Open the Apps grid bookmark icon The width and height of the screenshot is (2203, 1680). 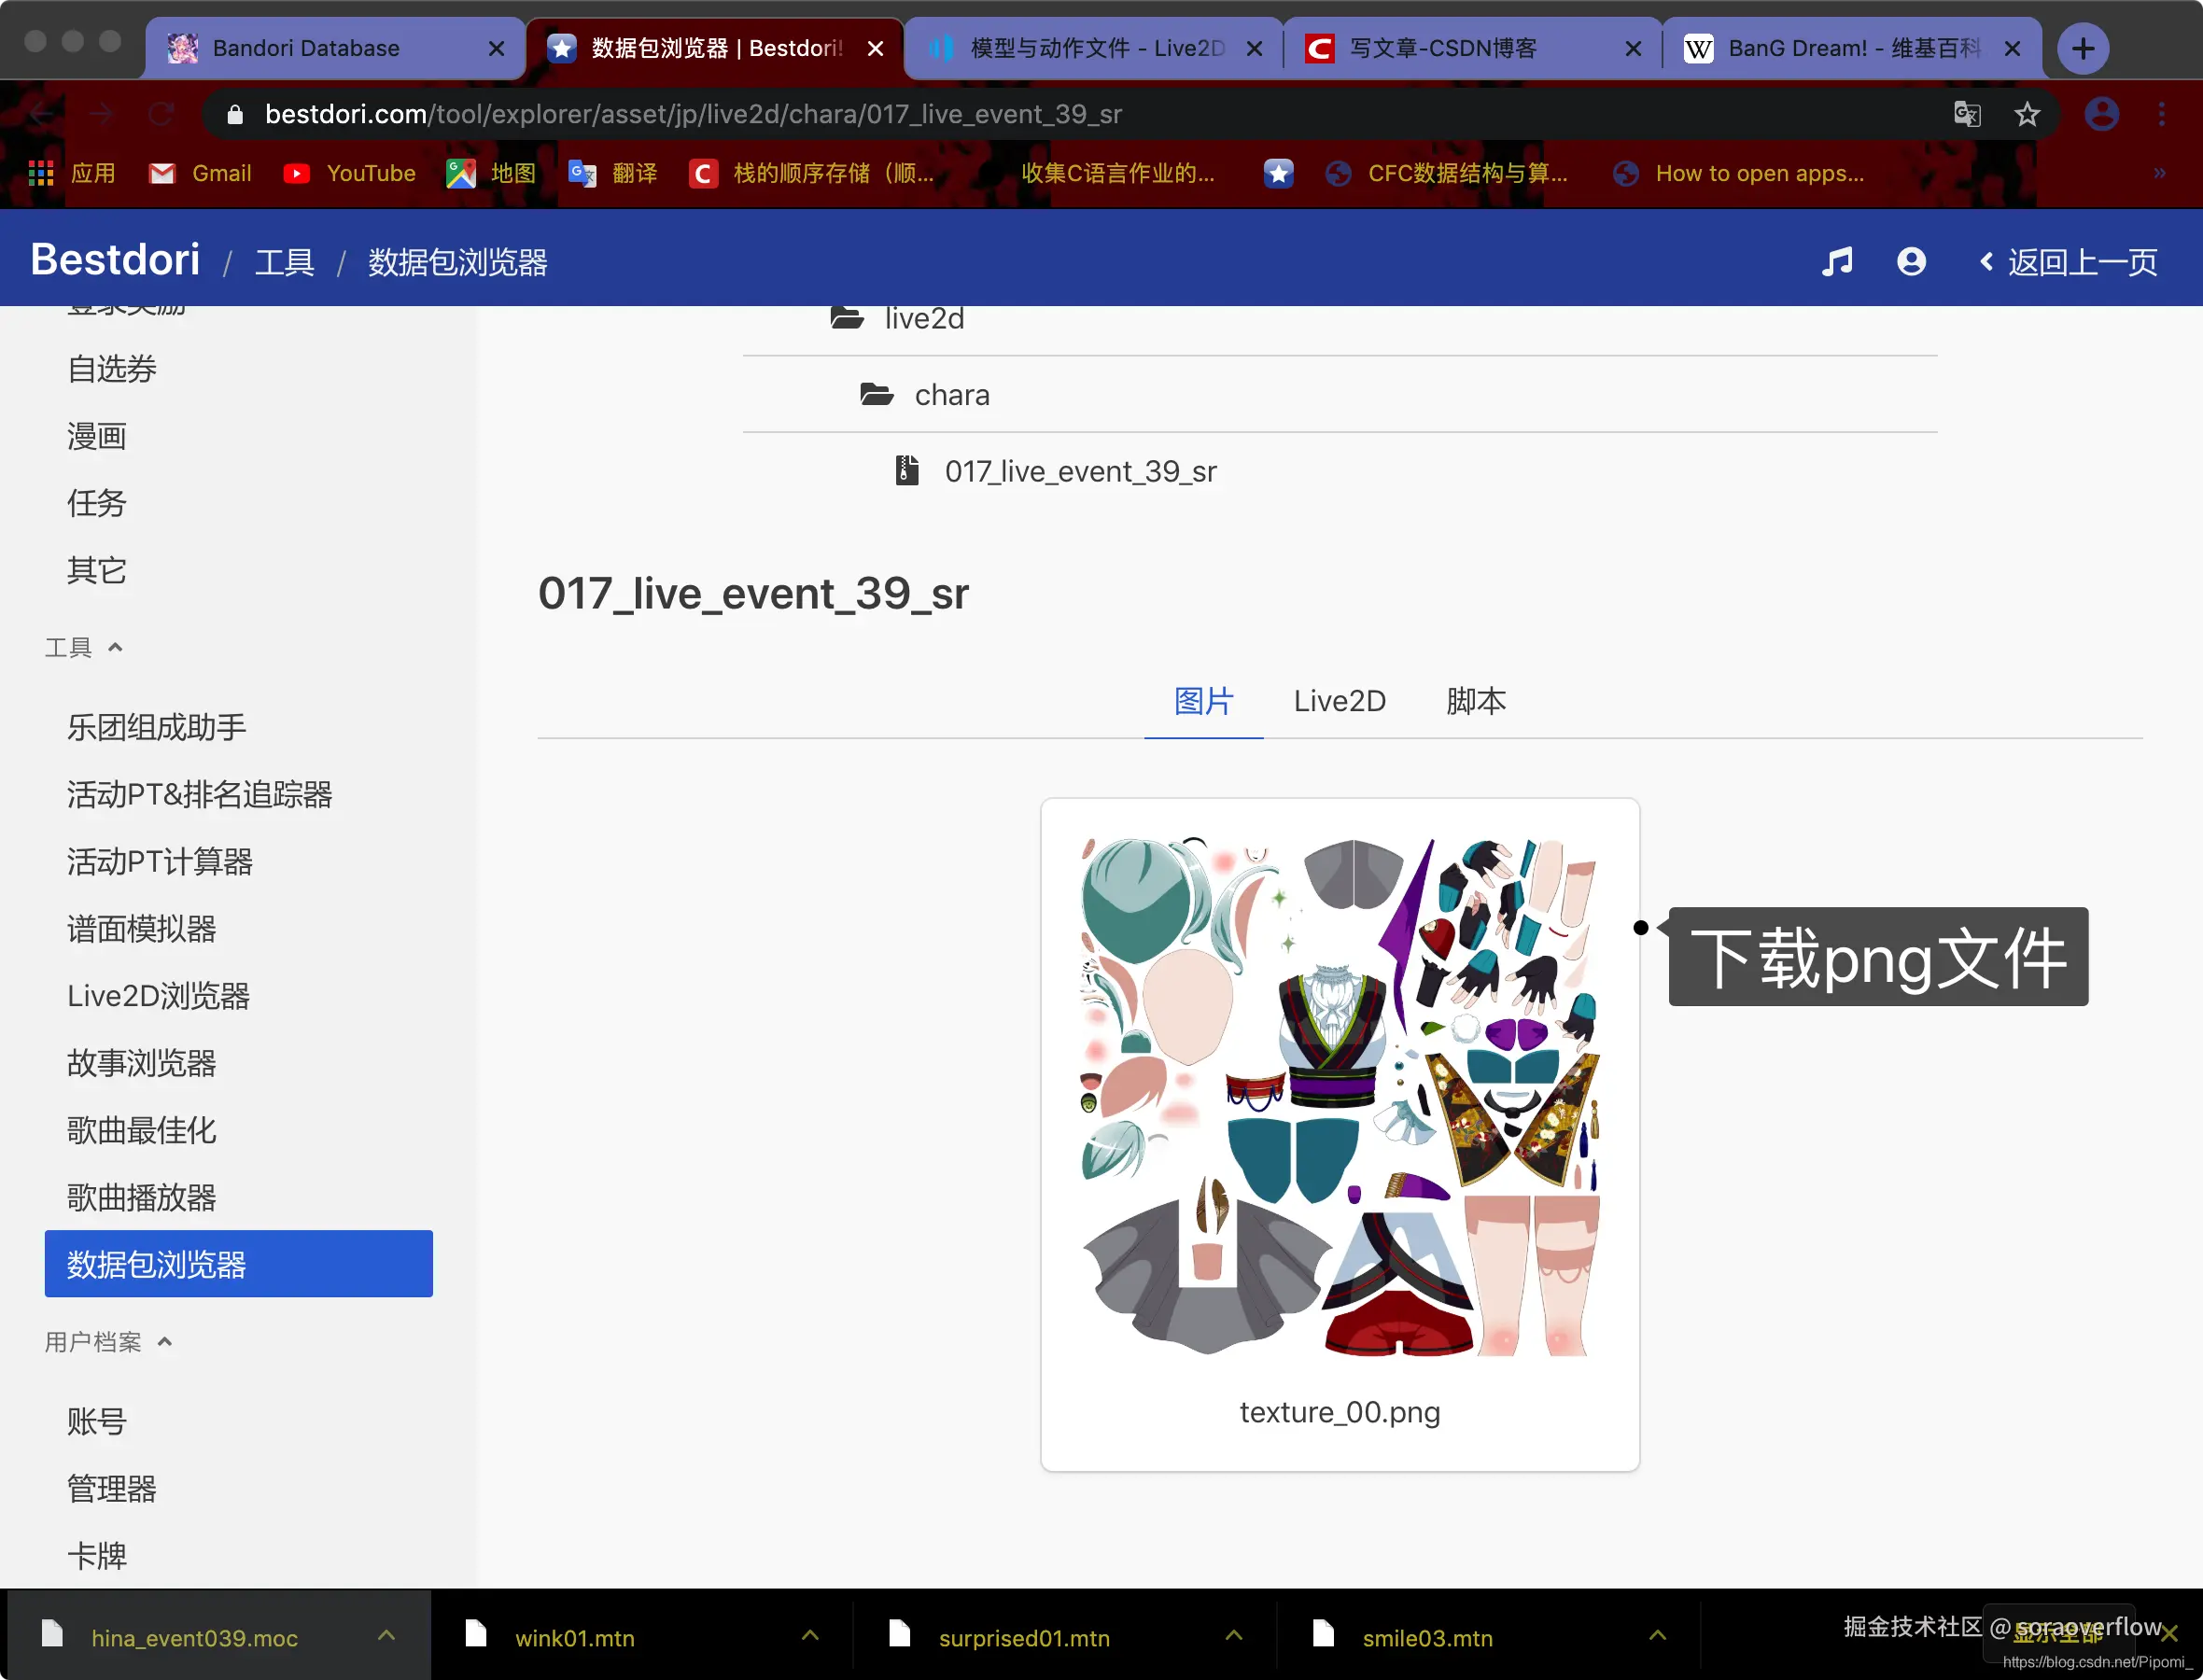pos(40,174)
